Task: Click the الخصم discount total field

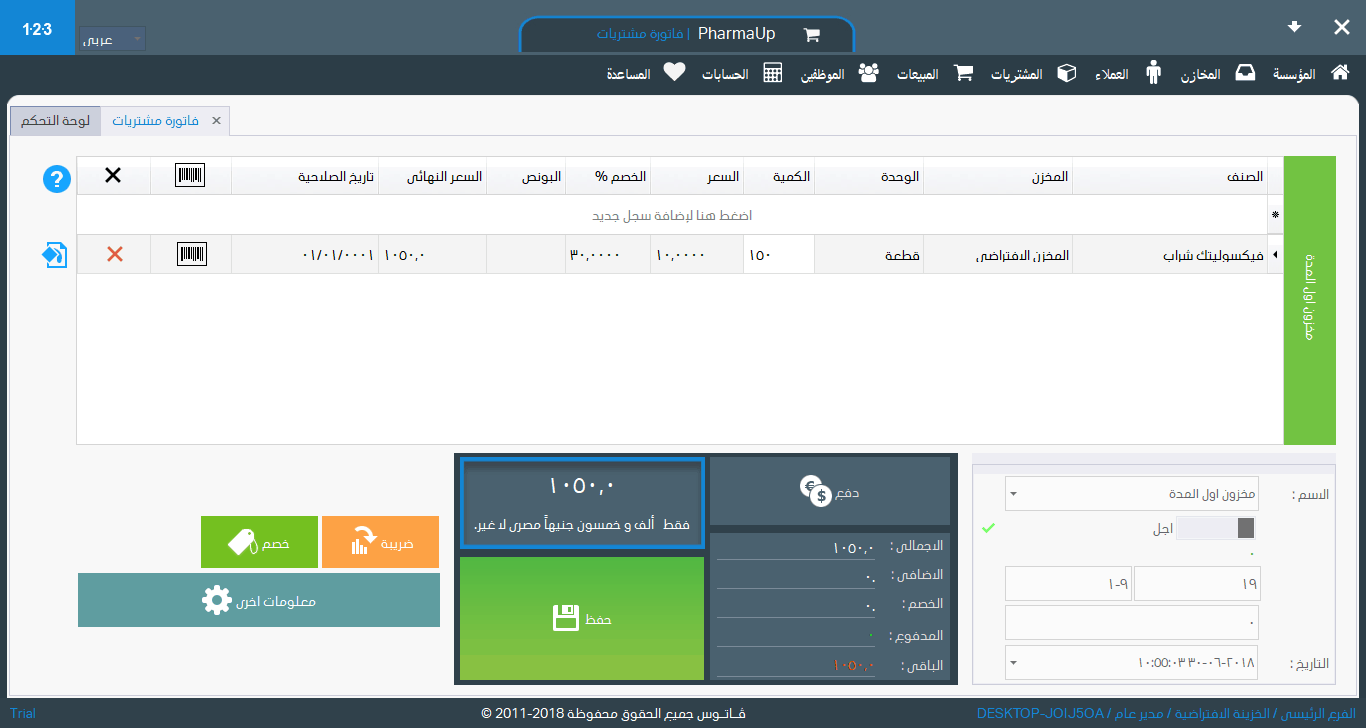Action: pyautogui.click(x=795, y=606)
